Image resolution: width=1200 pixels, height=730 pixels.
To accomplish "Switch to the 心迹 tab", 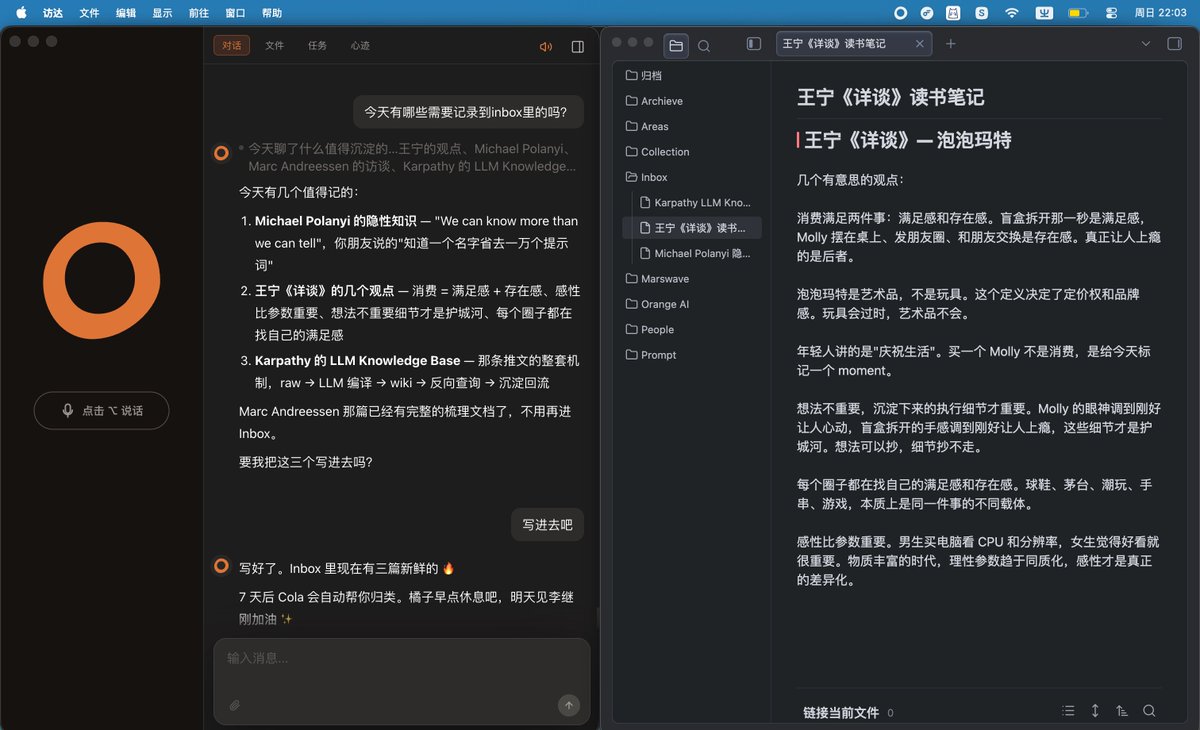I will click(x=360, y=46).
